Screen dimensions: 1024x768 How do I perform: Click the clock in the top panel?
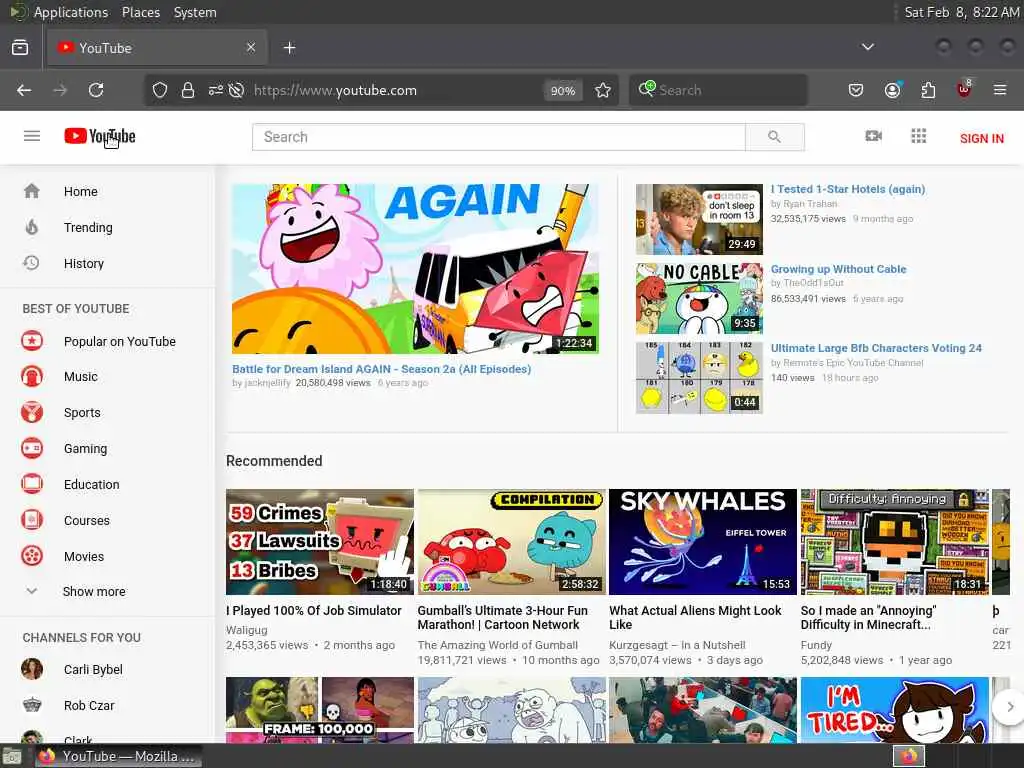(x=961, y=12)
